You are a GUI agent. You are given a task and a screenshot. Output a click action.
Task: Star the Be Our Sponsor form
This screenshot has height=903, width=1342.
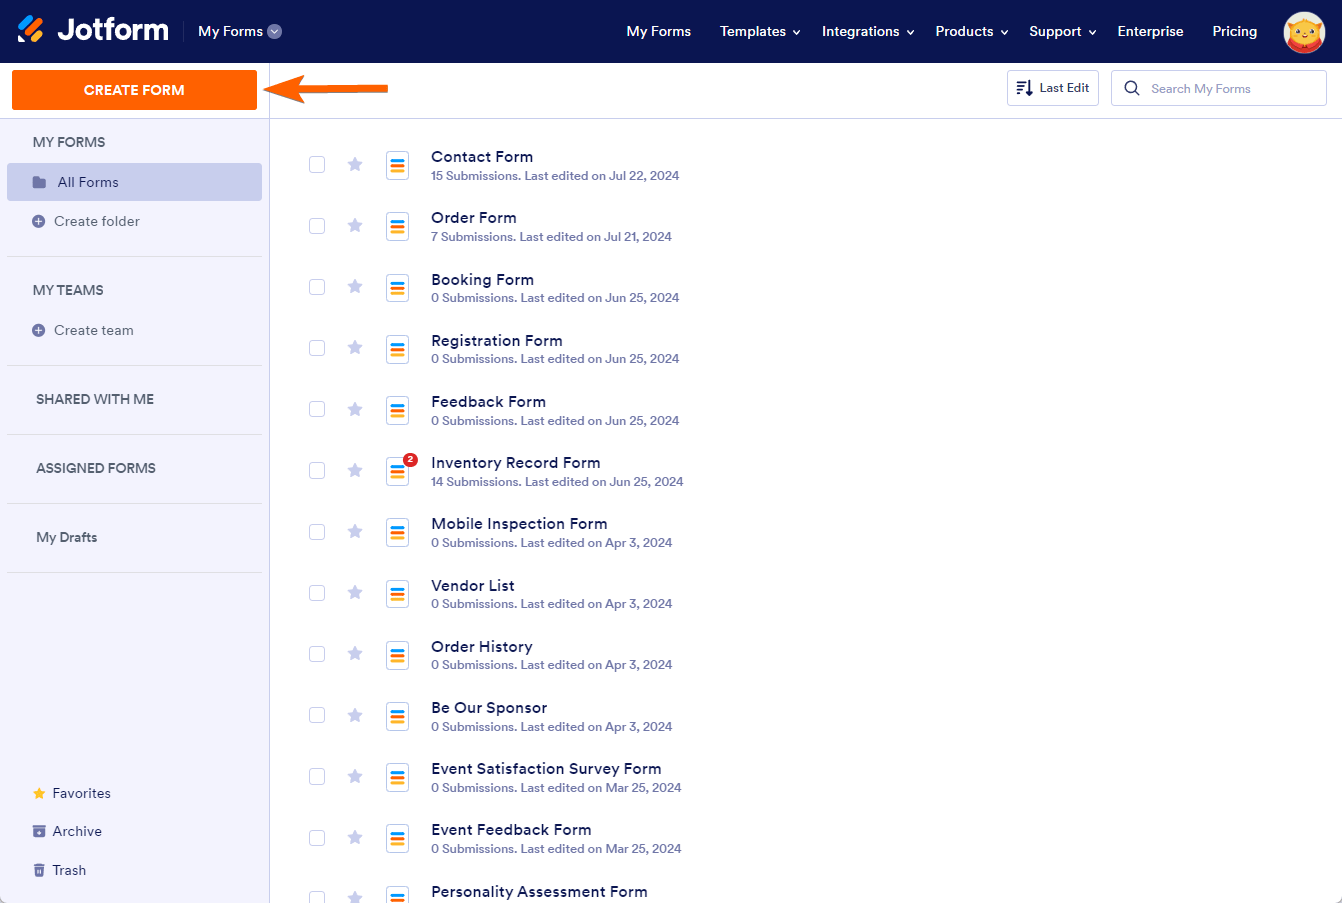point(355,715)
